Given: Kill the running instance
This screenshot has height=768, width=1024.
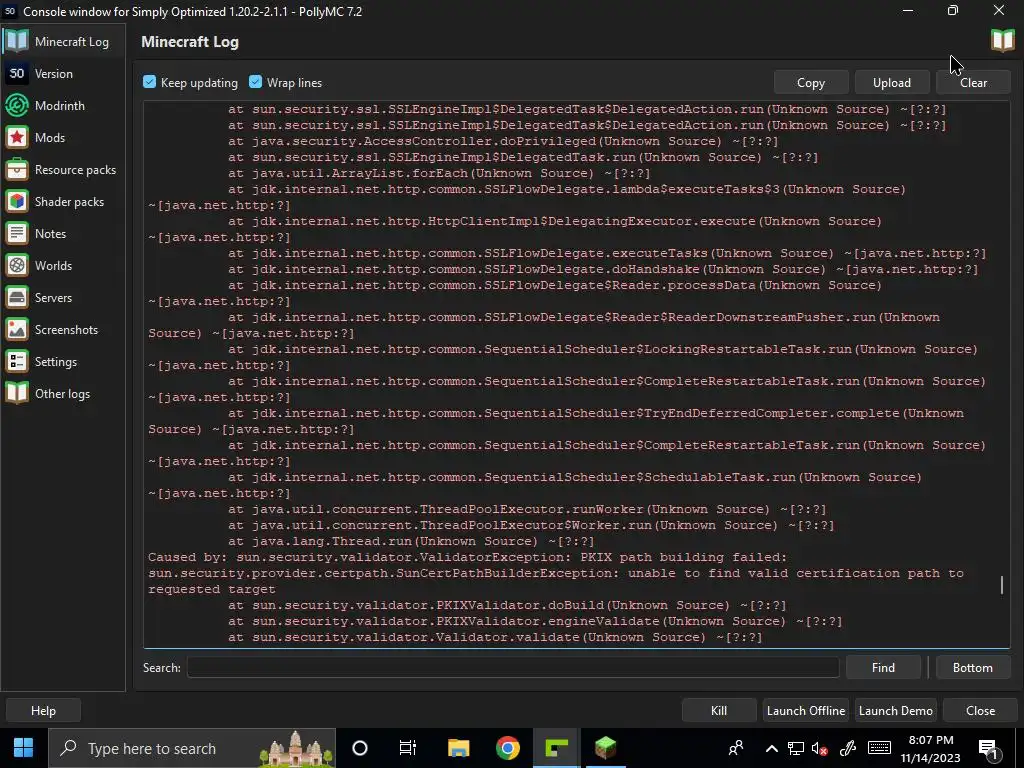Looking at the screenshot, I should click(x=719, y=711).
